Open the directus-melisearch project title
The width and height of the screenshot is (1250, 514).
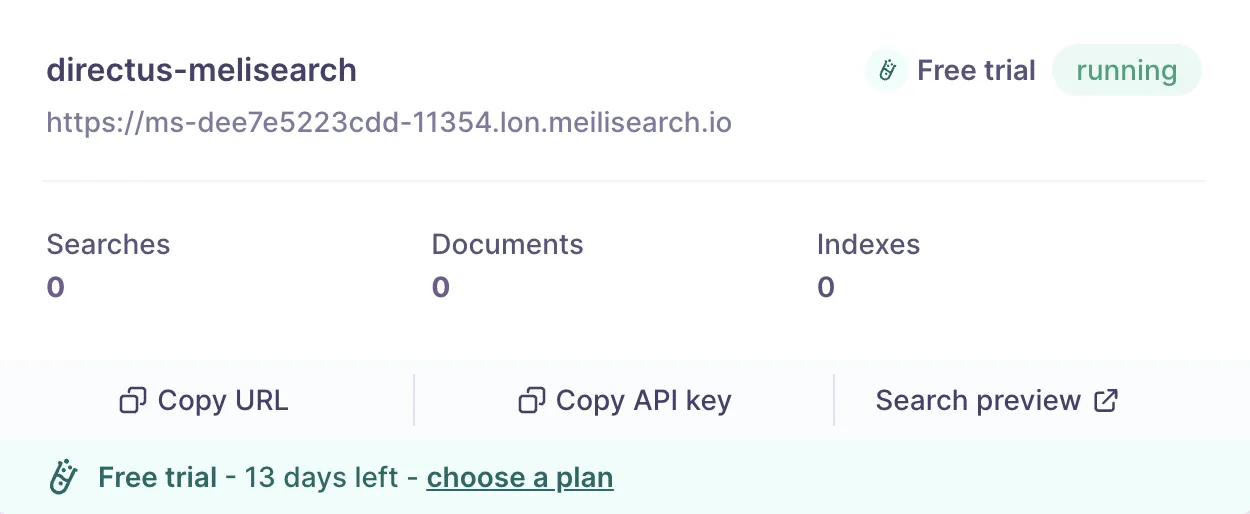[201, 70]
